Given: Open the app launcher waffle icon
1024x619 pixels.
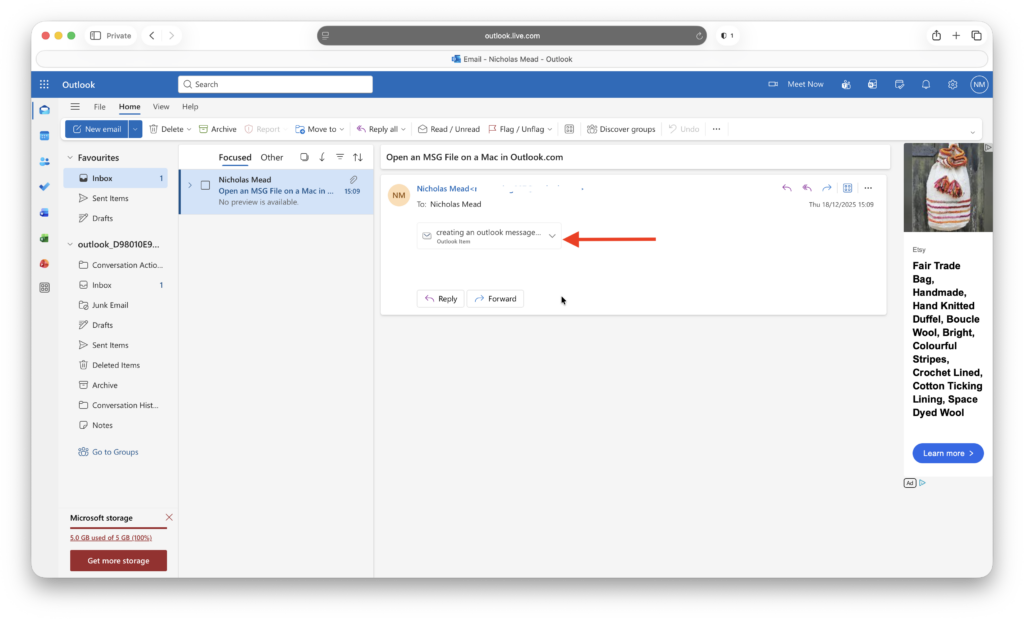Looking at the screenshot, I should tap(44, 84).
